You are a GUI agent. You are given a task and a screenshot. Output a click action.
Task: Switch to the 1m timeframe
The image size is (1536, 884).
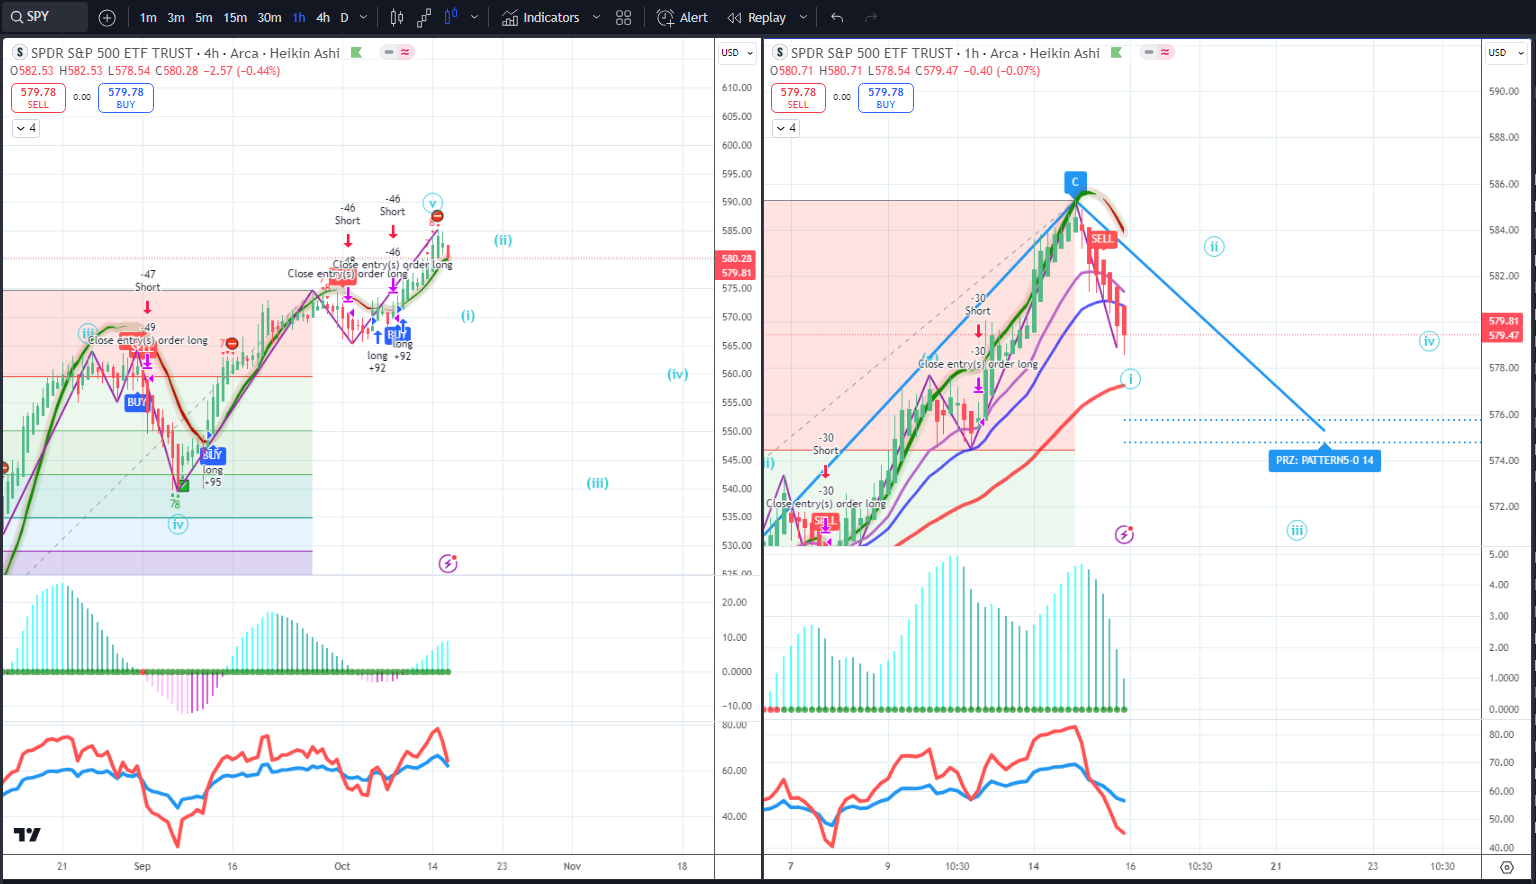tap(148, 17)
